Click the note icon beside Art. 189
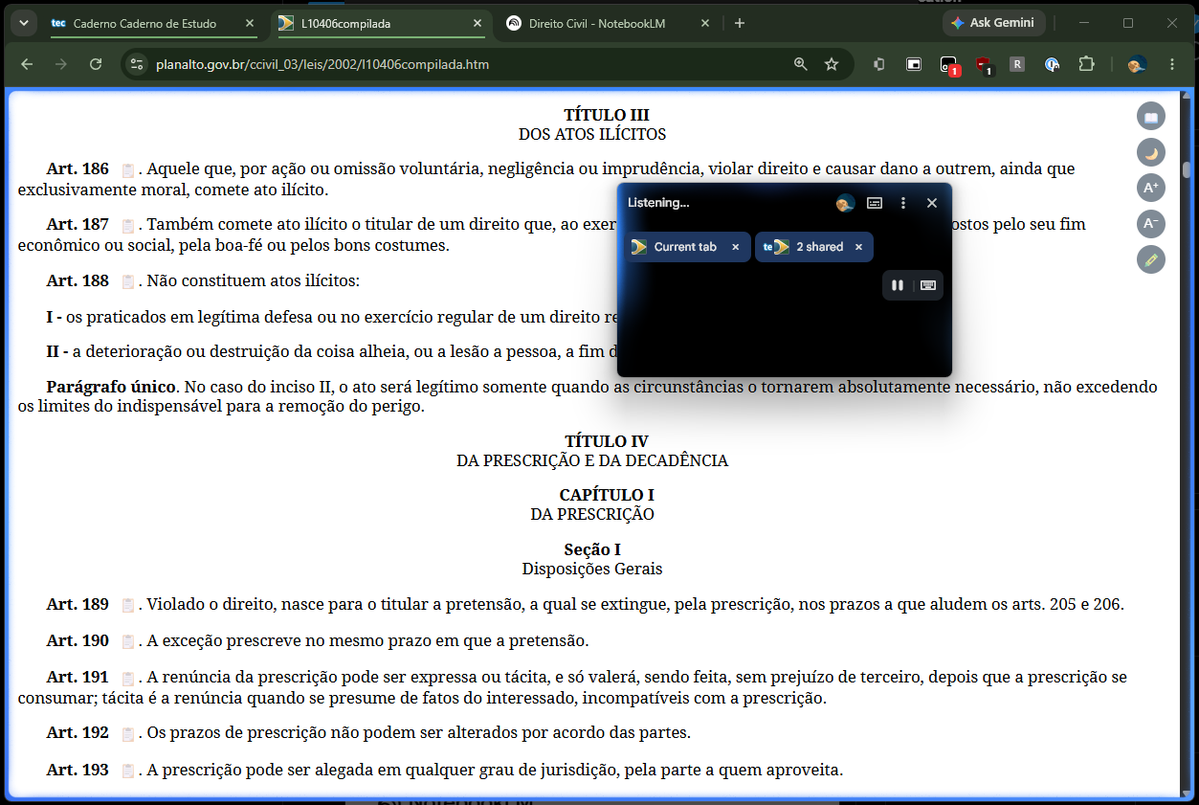This screenshot has width=1199, height=805. coord(128,605)
